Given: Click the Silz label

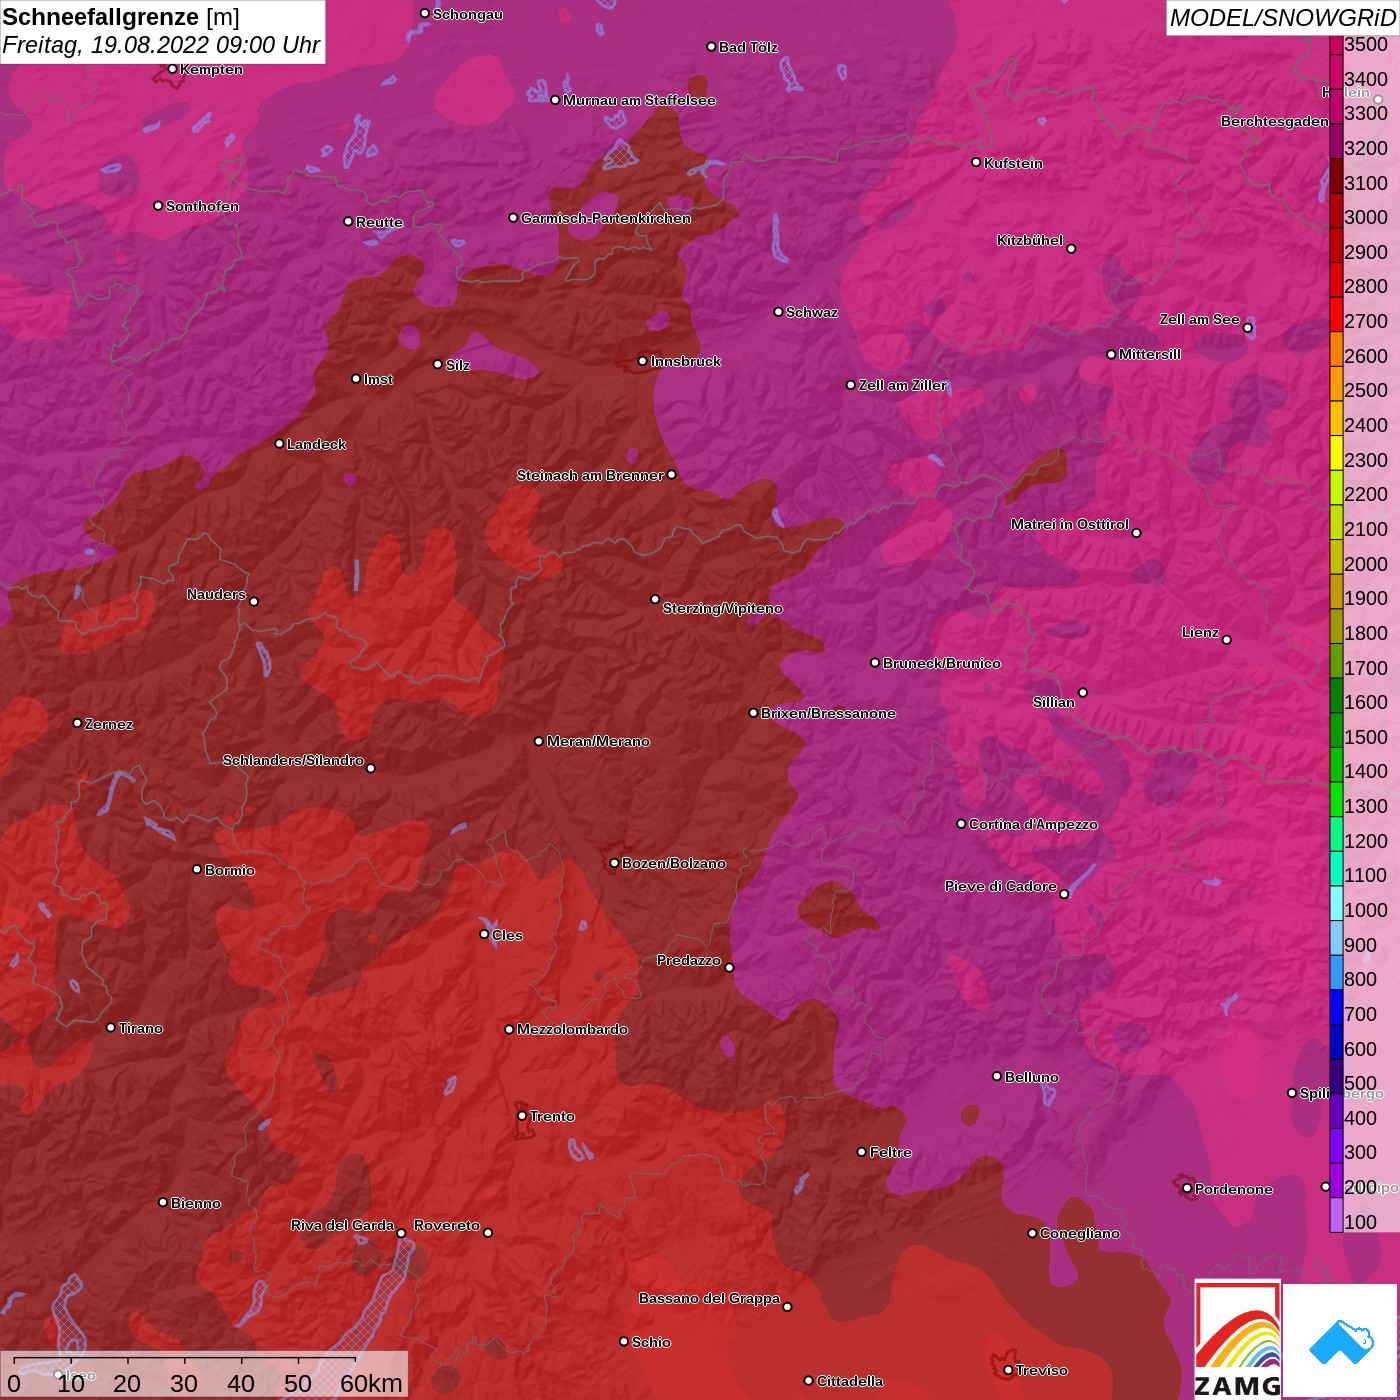Looking at the screenshot, I should pyautogui.click(x=457, y=365).
